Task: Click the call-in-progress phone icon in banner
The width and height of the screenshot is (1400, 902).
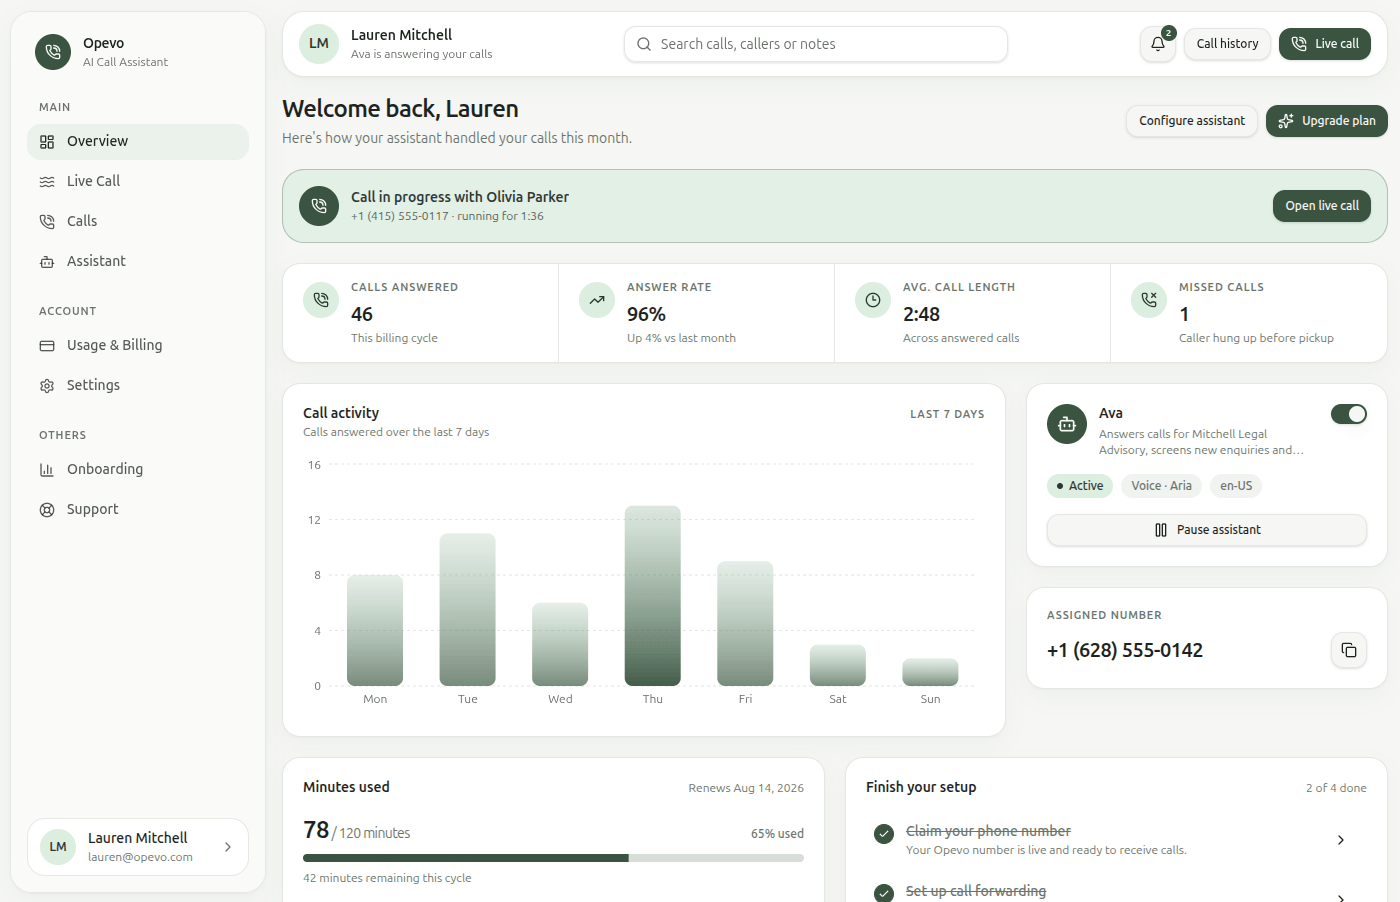Action: coord(319,206)
